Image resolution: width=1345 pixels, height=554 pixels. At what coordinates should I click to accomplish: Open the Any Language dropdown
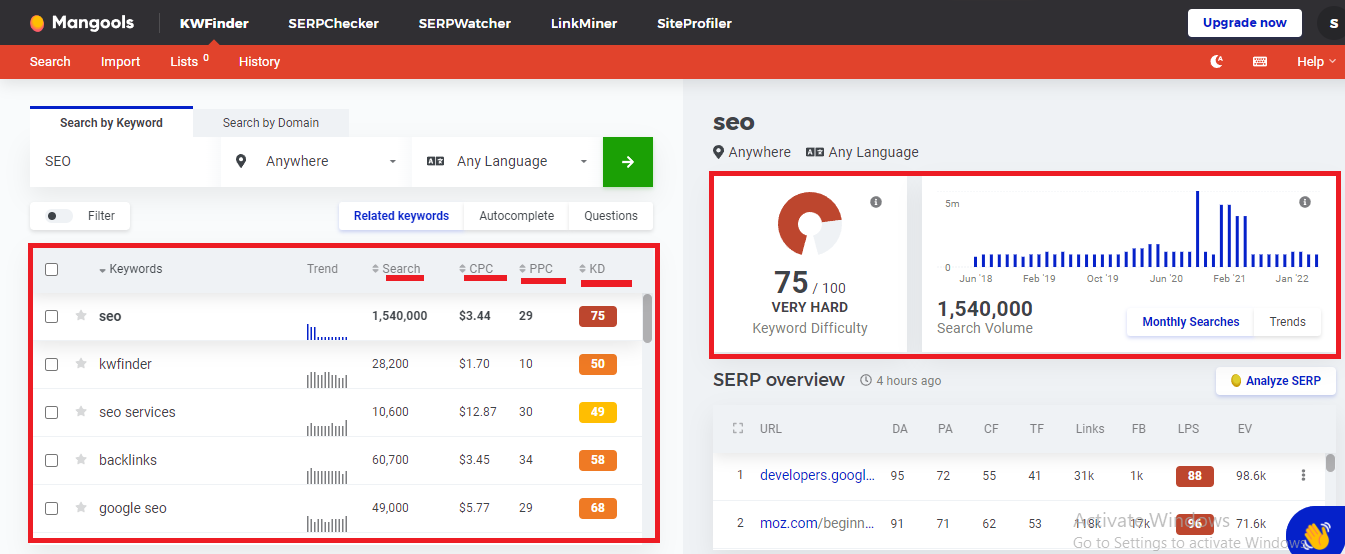click(x=506, y=161)
